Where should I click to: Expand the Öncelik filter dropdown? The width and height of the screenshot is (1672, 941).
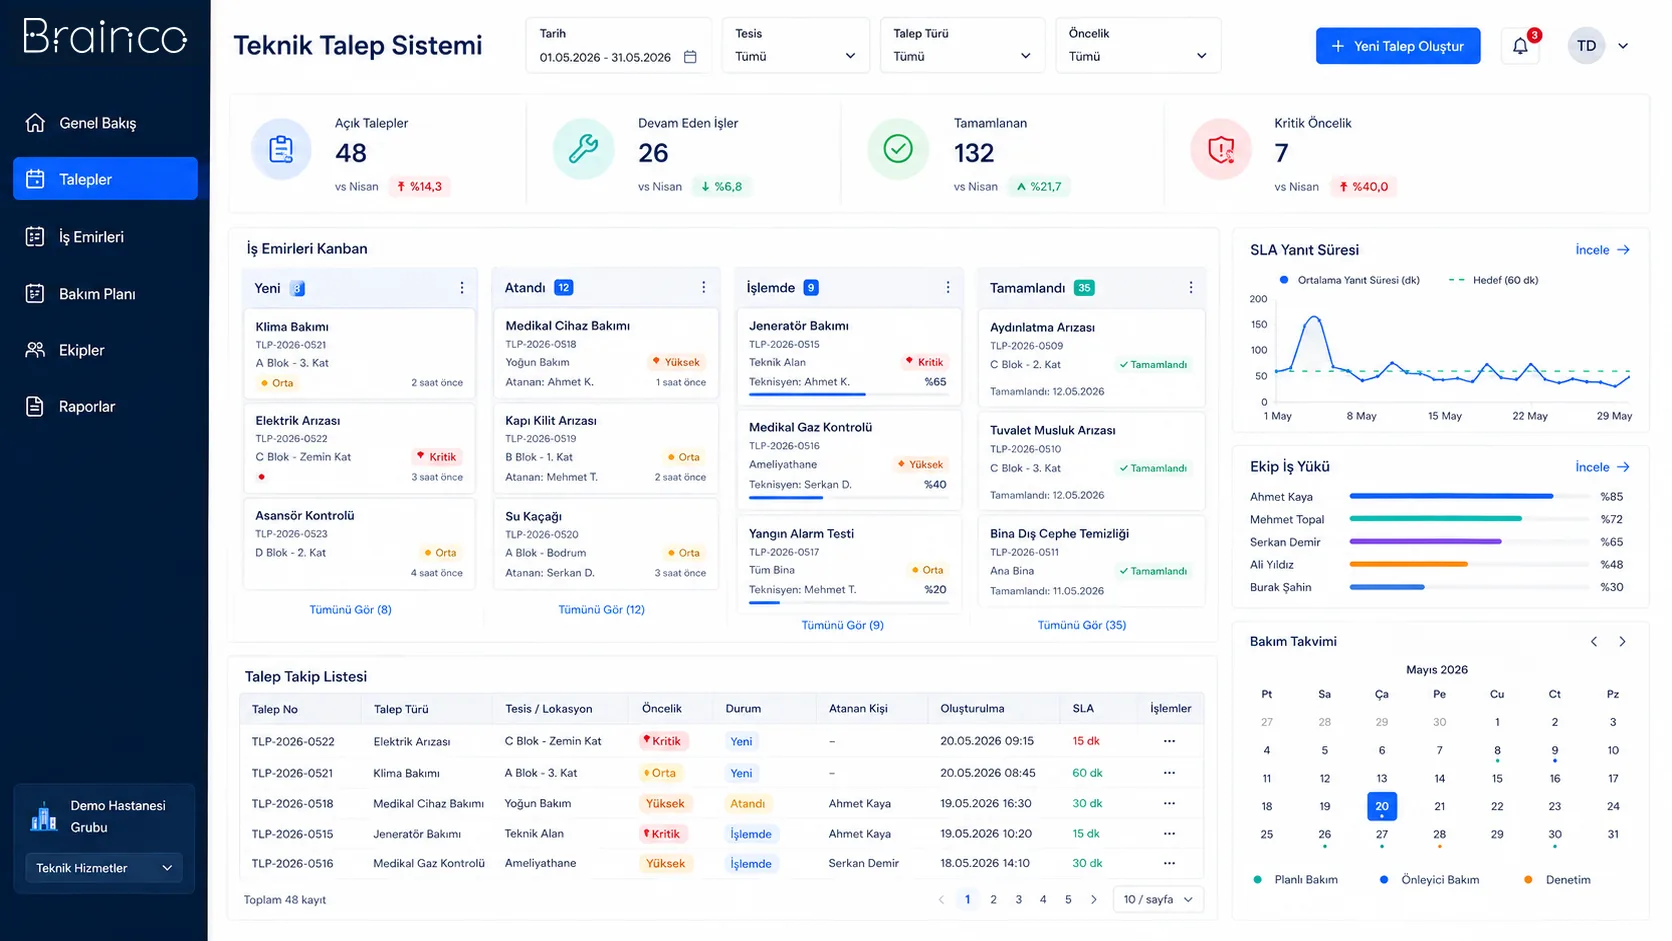pyautogui.click(x=1138, y=45)
